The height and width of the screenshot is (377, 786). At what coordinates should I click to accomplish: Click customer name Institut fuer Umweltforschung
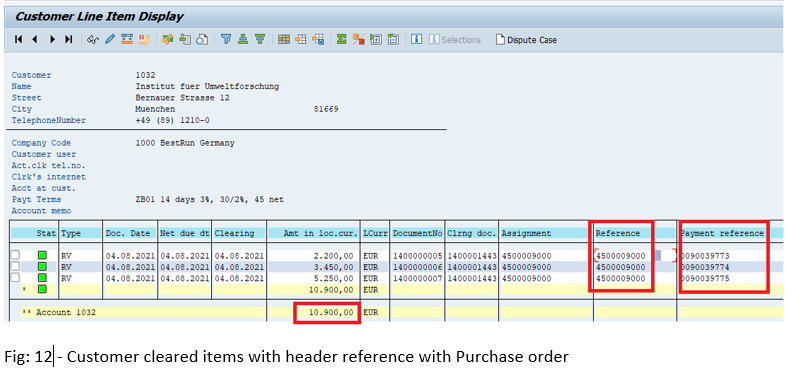pos(207,86)
